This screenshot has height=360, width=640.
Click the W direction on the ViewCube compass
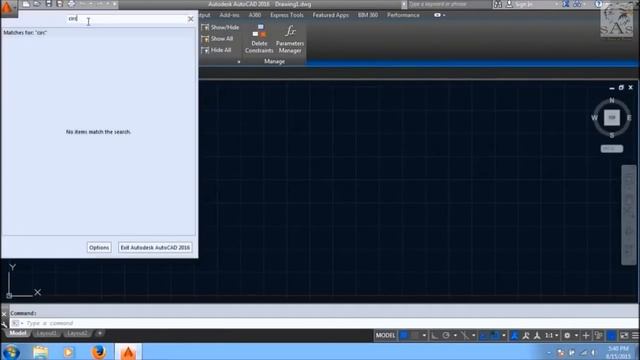coord(594,118)
